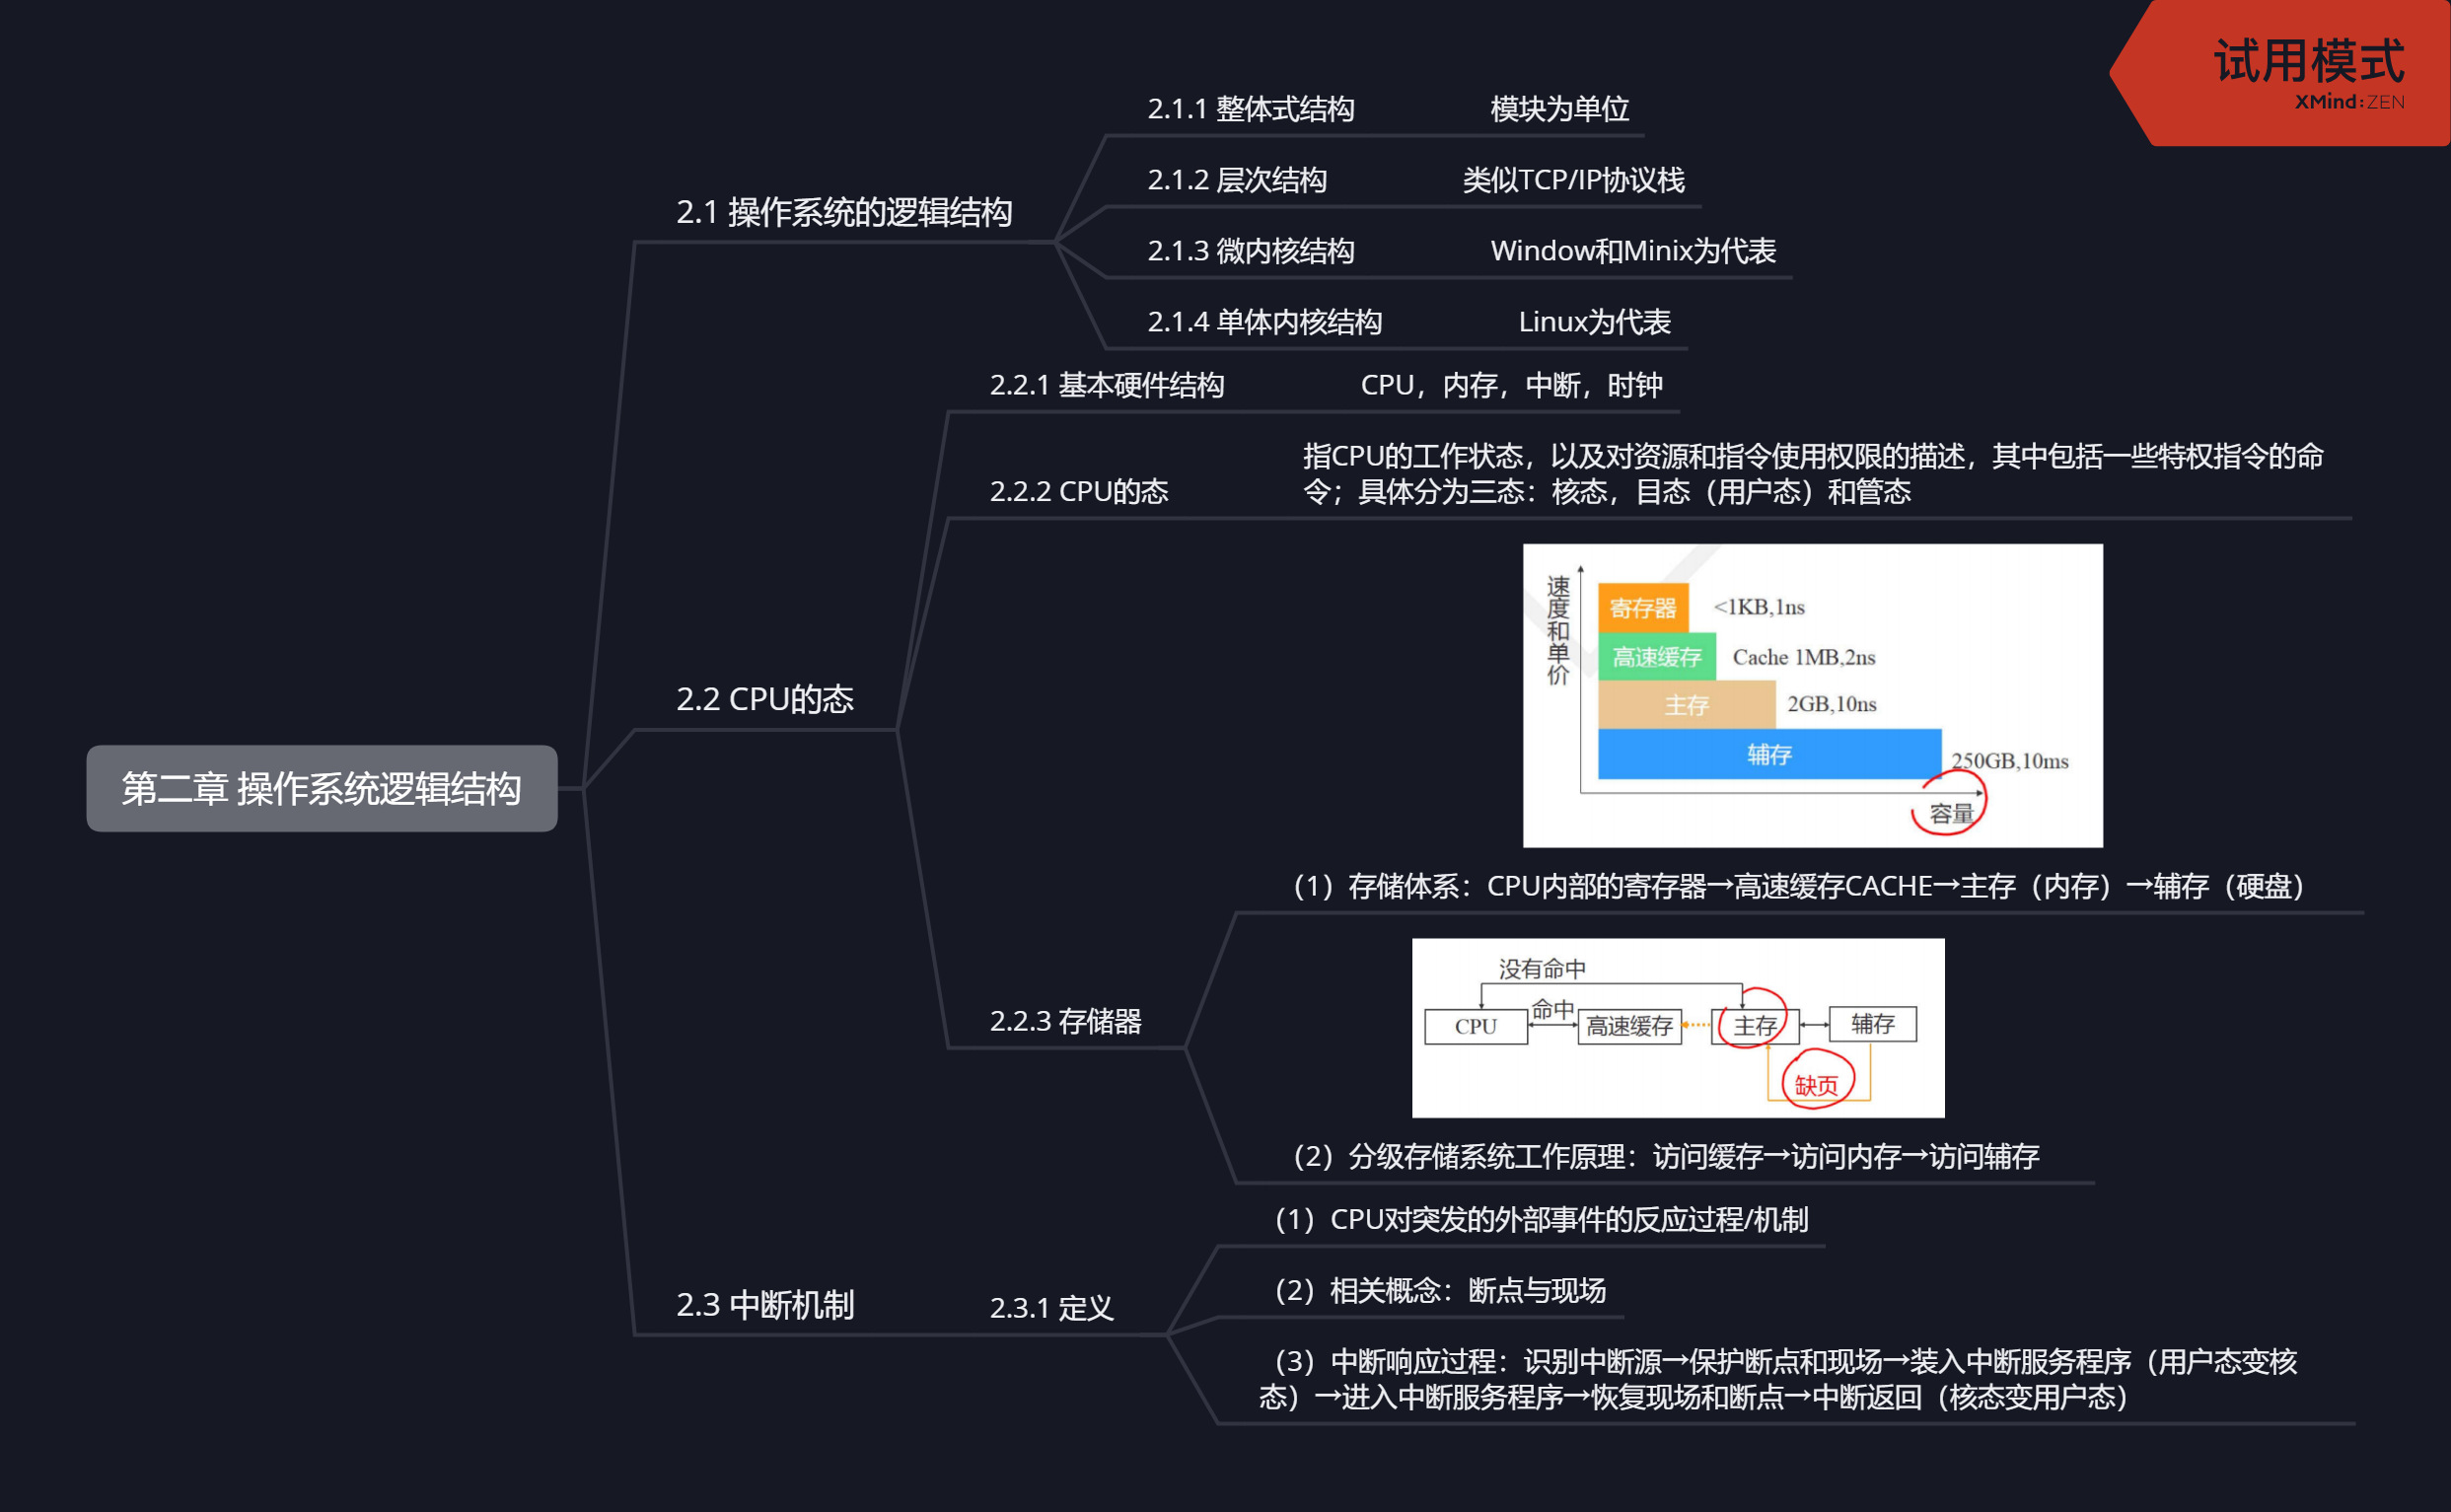
Task: Click subtopic 2.3.1 定义
Action: click(x=1051, y=1308)
